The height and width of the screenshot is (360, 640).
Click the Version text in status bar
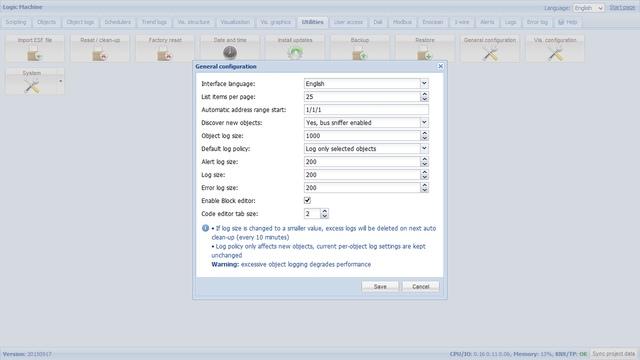tap(27, 354)
